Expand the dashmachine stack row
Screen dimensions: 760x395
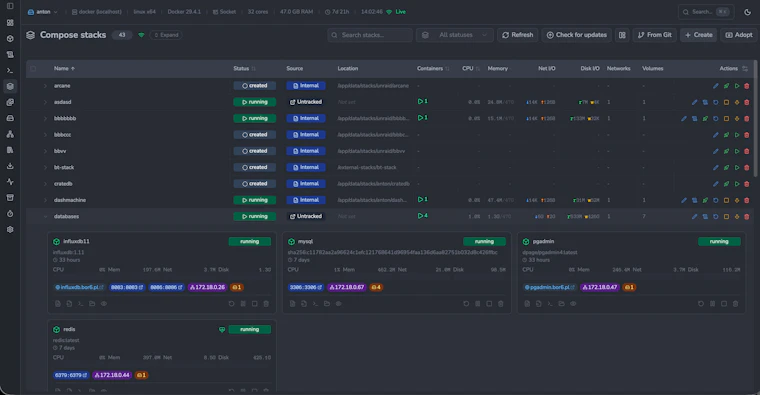coord(46,200)
